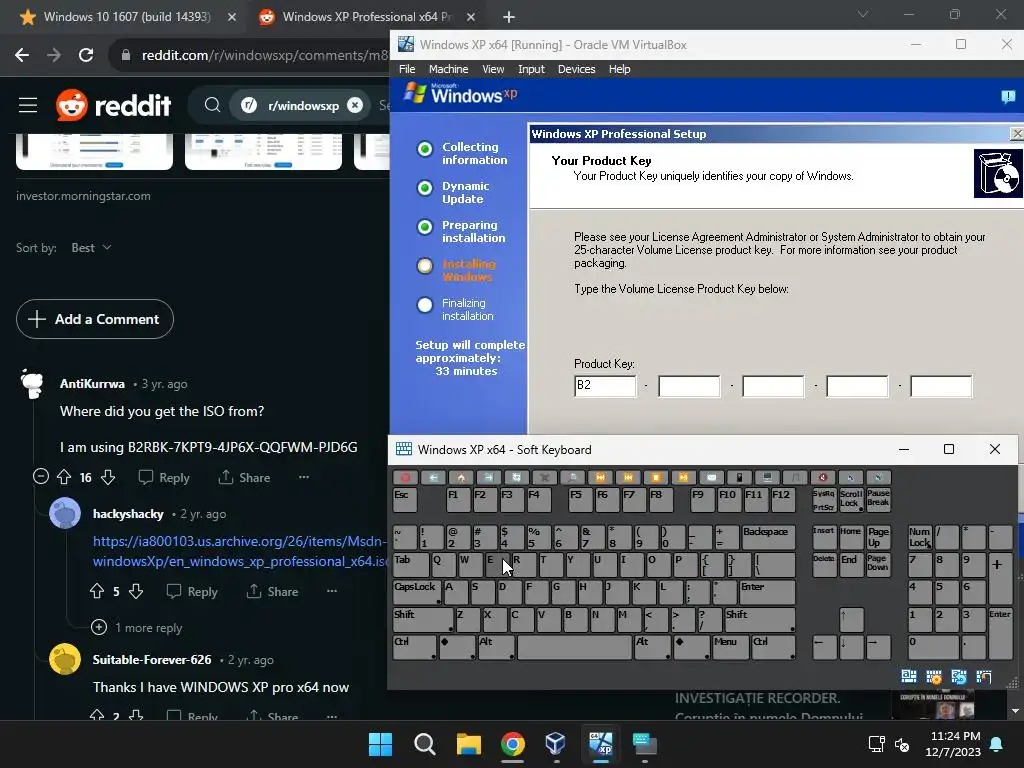The image size is (1024, 768).
Task: Toggle the Num Lock key on Soft Keyboard
Action: (x=920, y=537)
